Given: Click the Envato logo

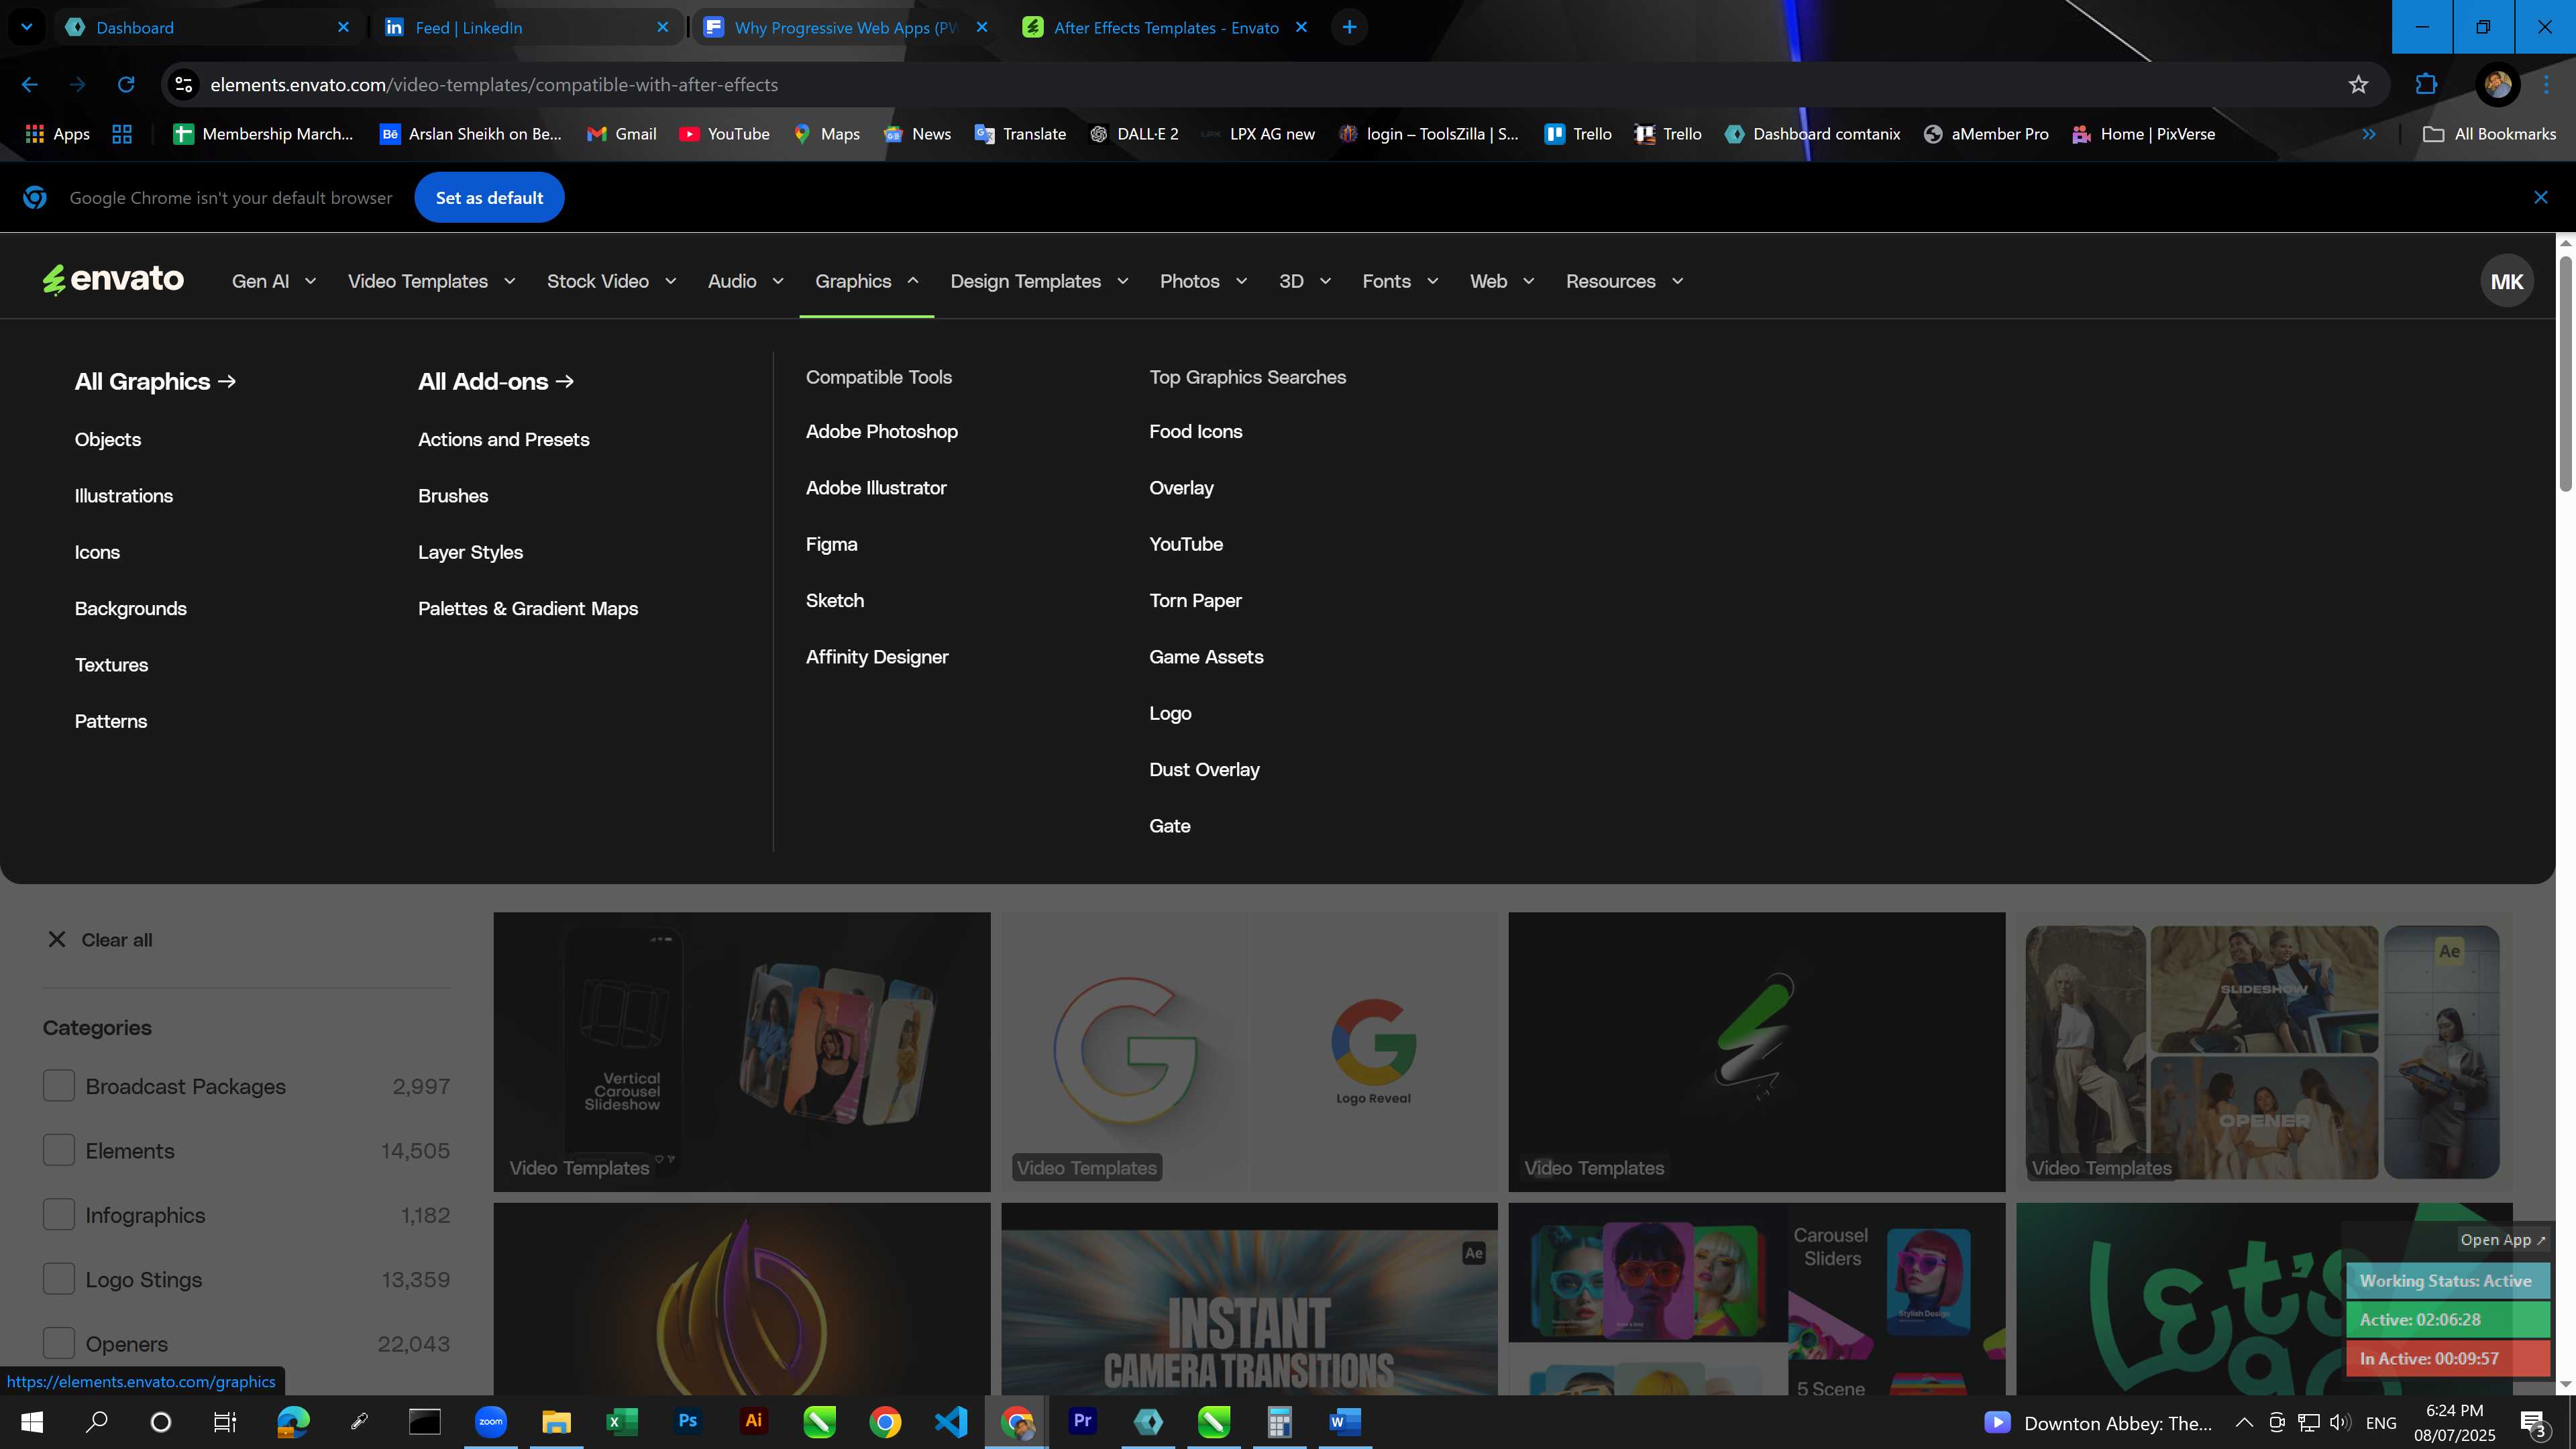Looking at the screenshot, I should pos(113,280).
